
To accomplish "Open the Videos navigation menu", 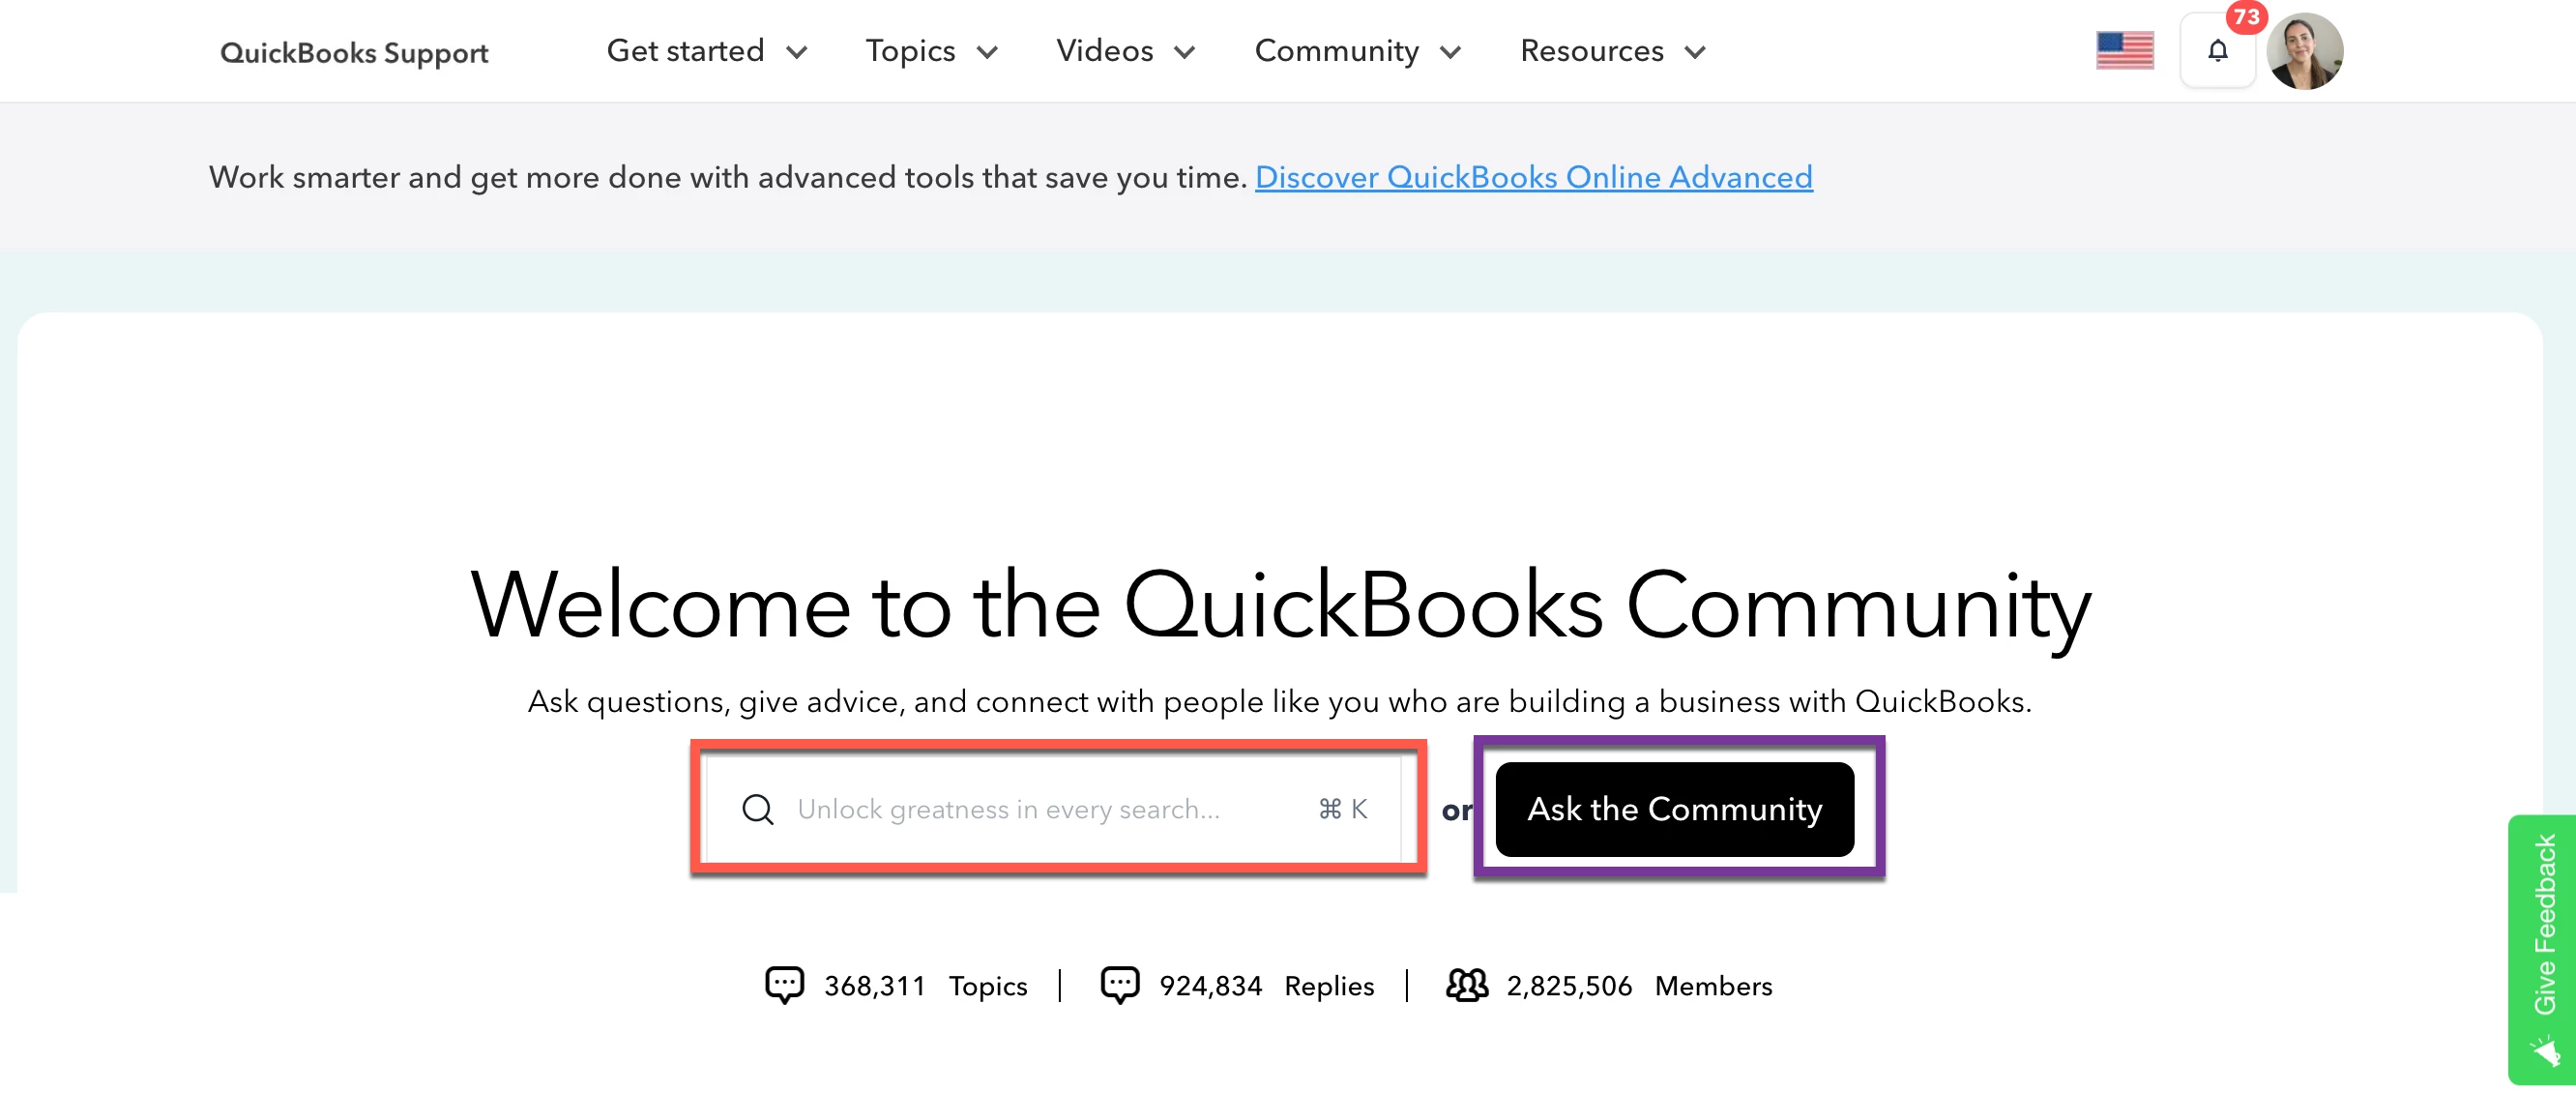I will coord(1126,51).
